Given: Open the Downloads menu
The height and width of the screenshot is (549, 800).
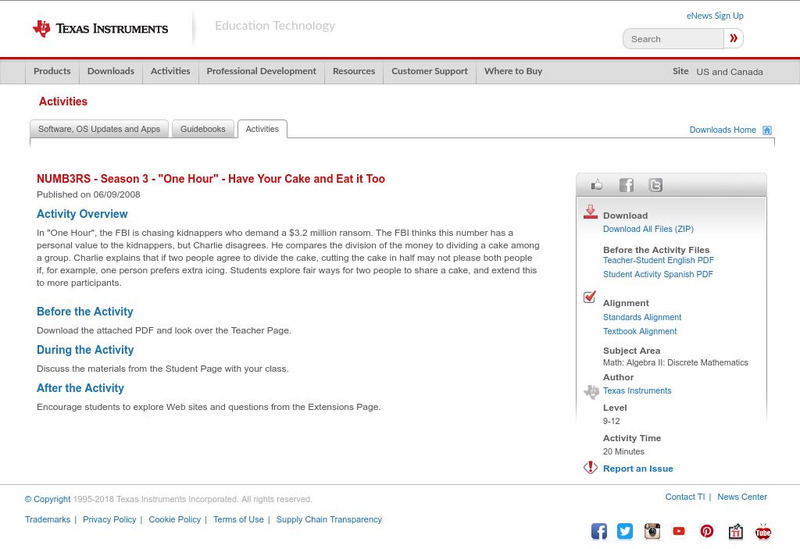Looking at the screenshot, I should [x=111, y=71].
